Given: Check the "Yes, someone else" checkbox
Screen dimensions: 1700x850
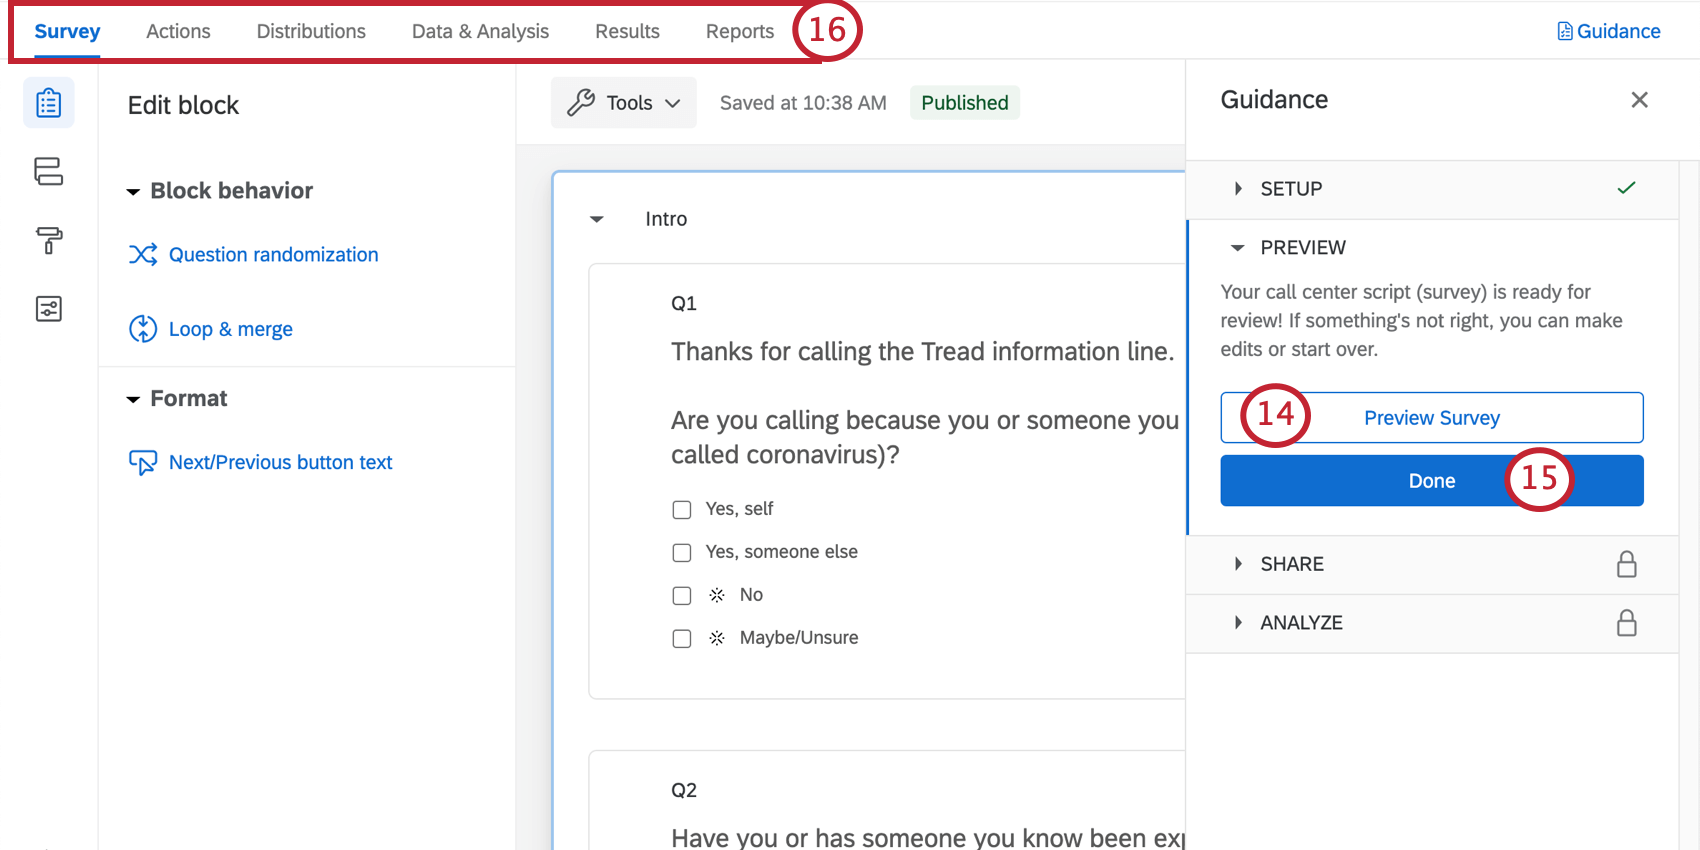Looking at the screenshot, I should 682,553.
